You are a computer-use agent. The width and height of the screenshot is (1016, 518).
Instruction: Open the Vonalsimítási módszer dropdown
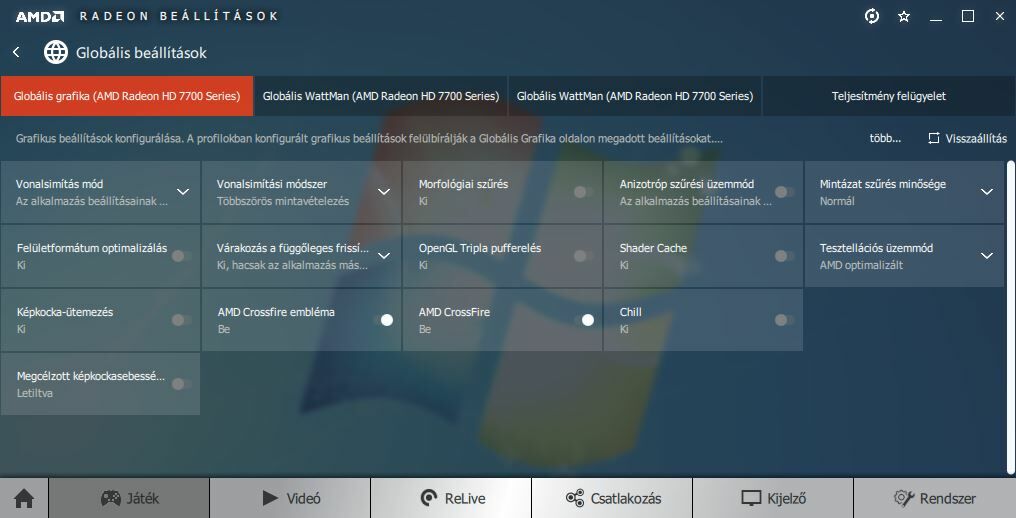(x=384, y=192)
